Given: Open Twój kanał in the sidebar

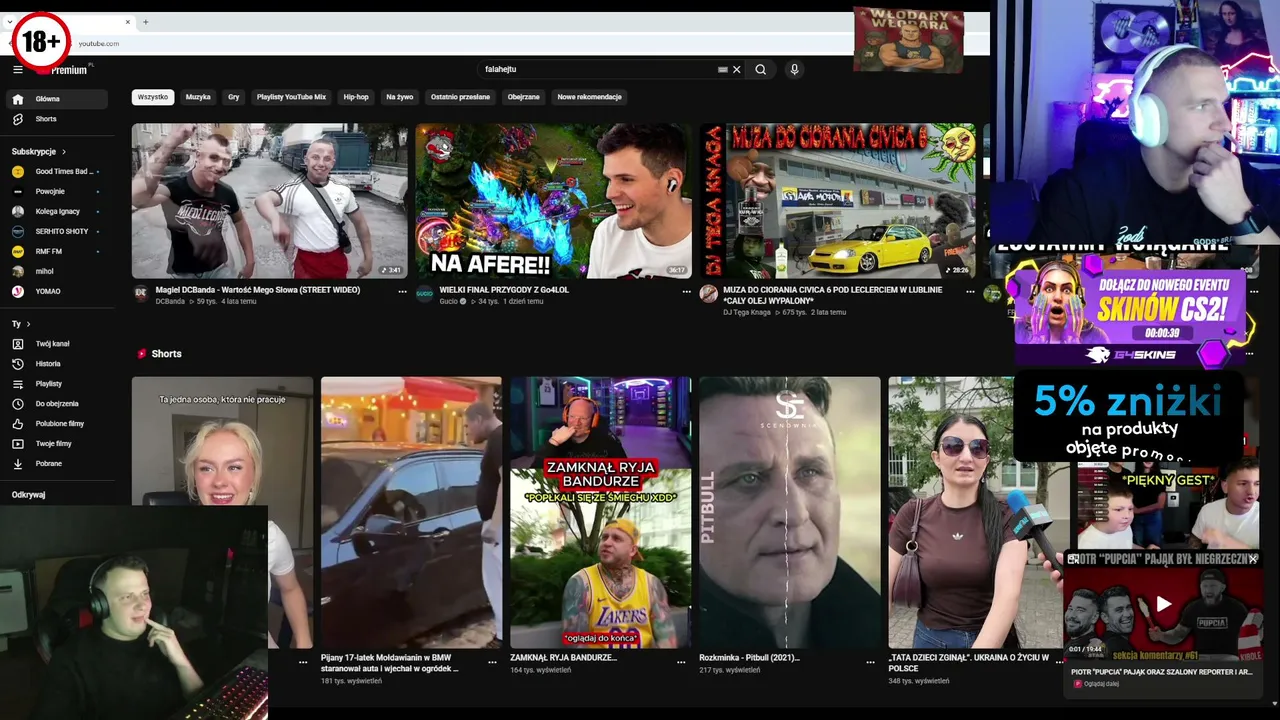Looking at the screenshot, I should (x=56, y=344).
